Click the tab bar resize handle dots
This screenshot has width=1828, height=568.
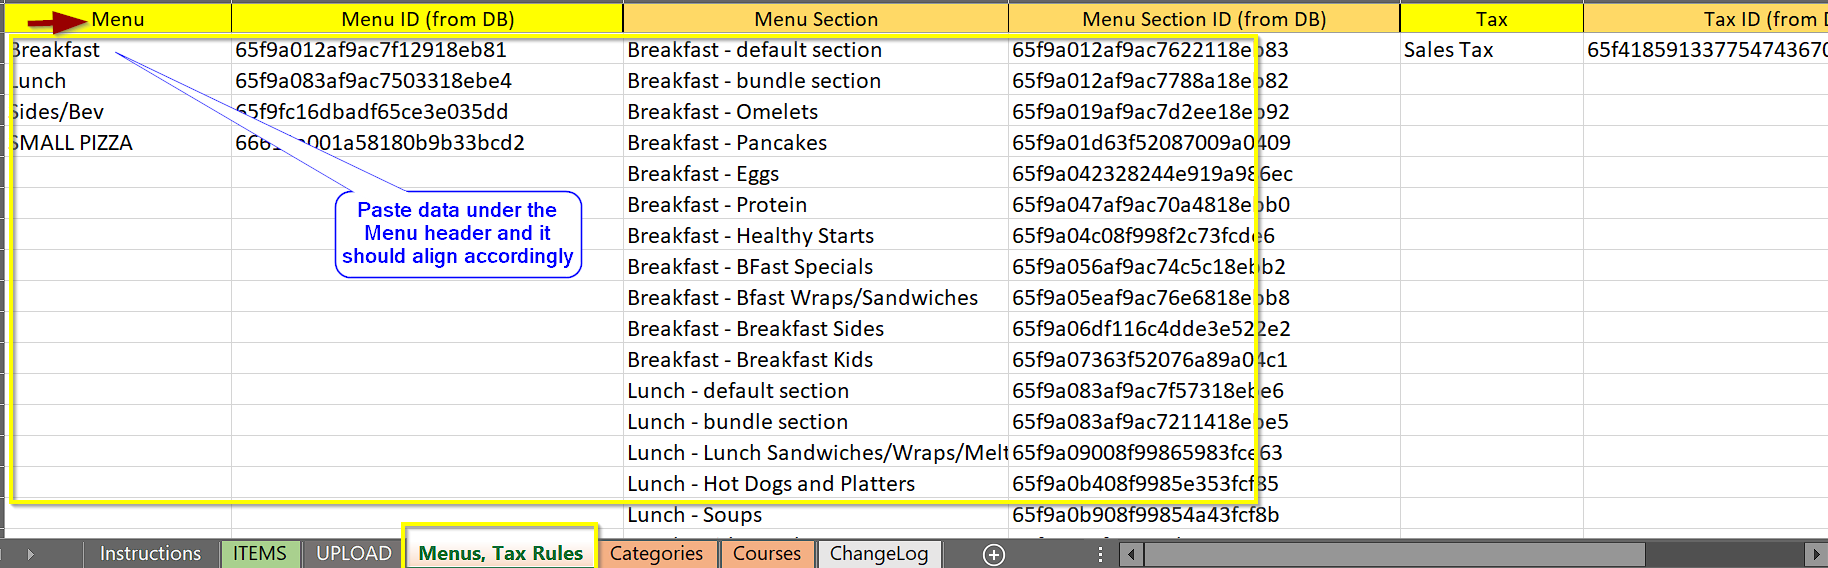[1100, 554]
